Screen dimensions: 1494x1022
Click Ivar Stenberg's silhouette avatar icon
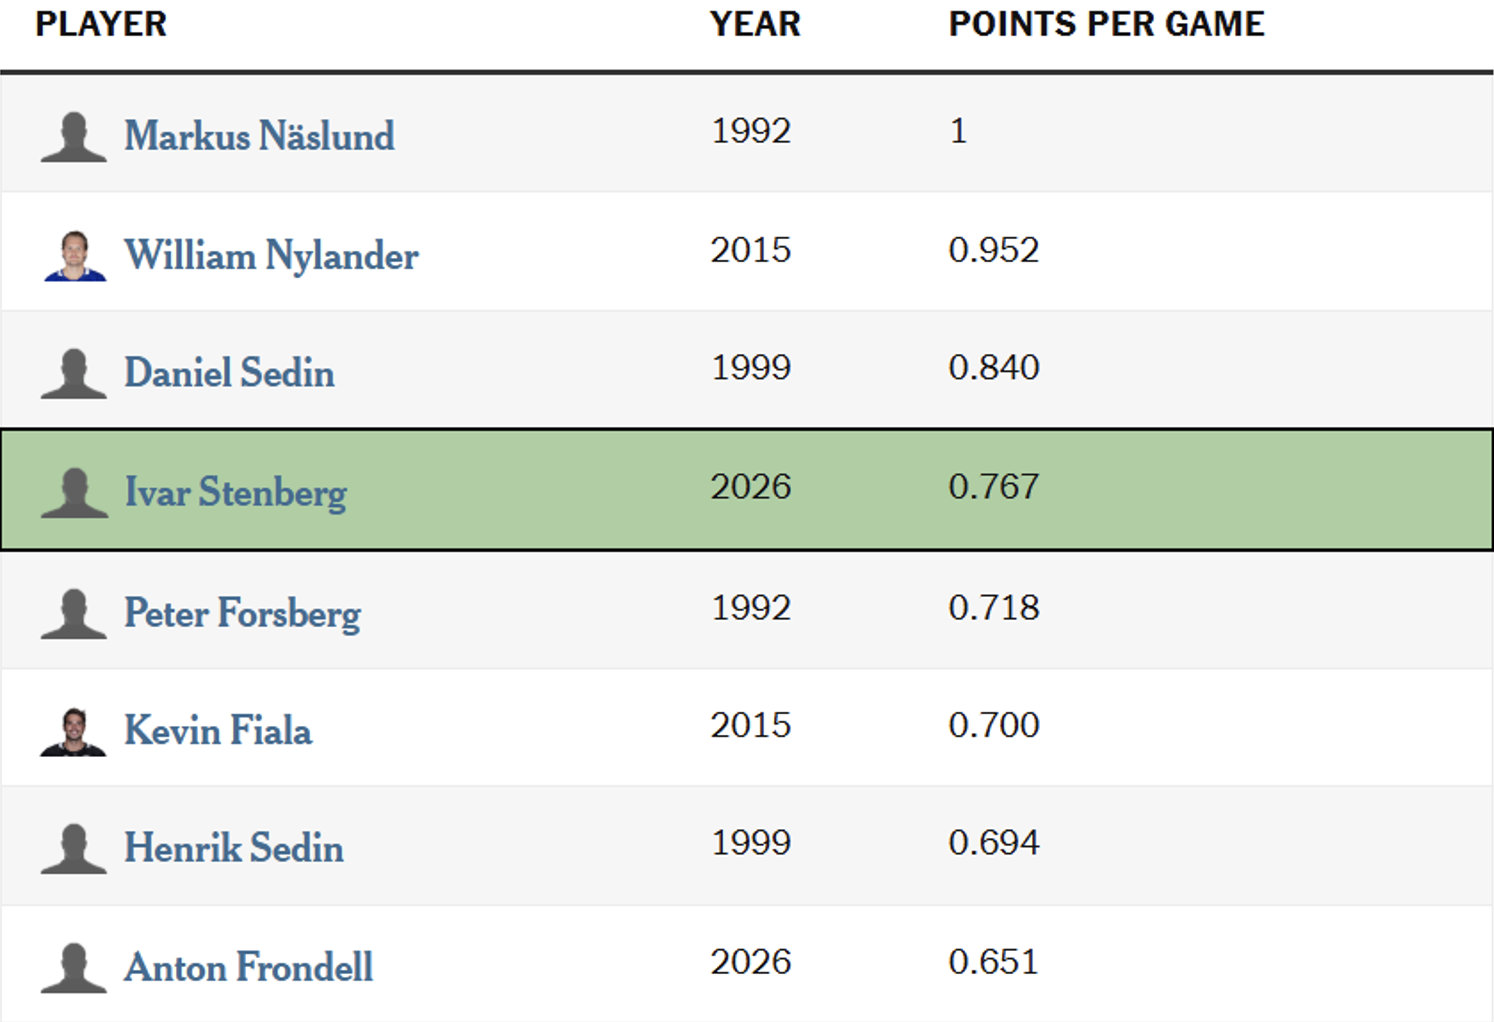pos(74,493)
